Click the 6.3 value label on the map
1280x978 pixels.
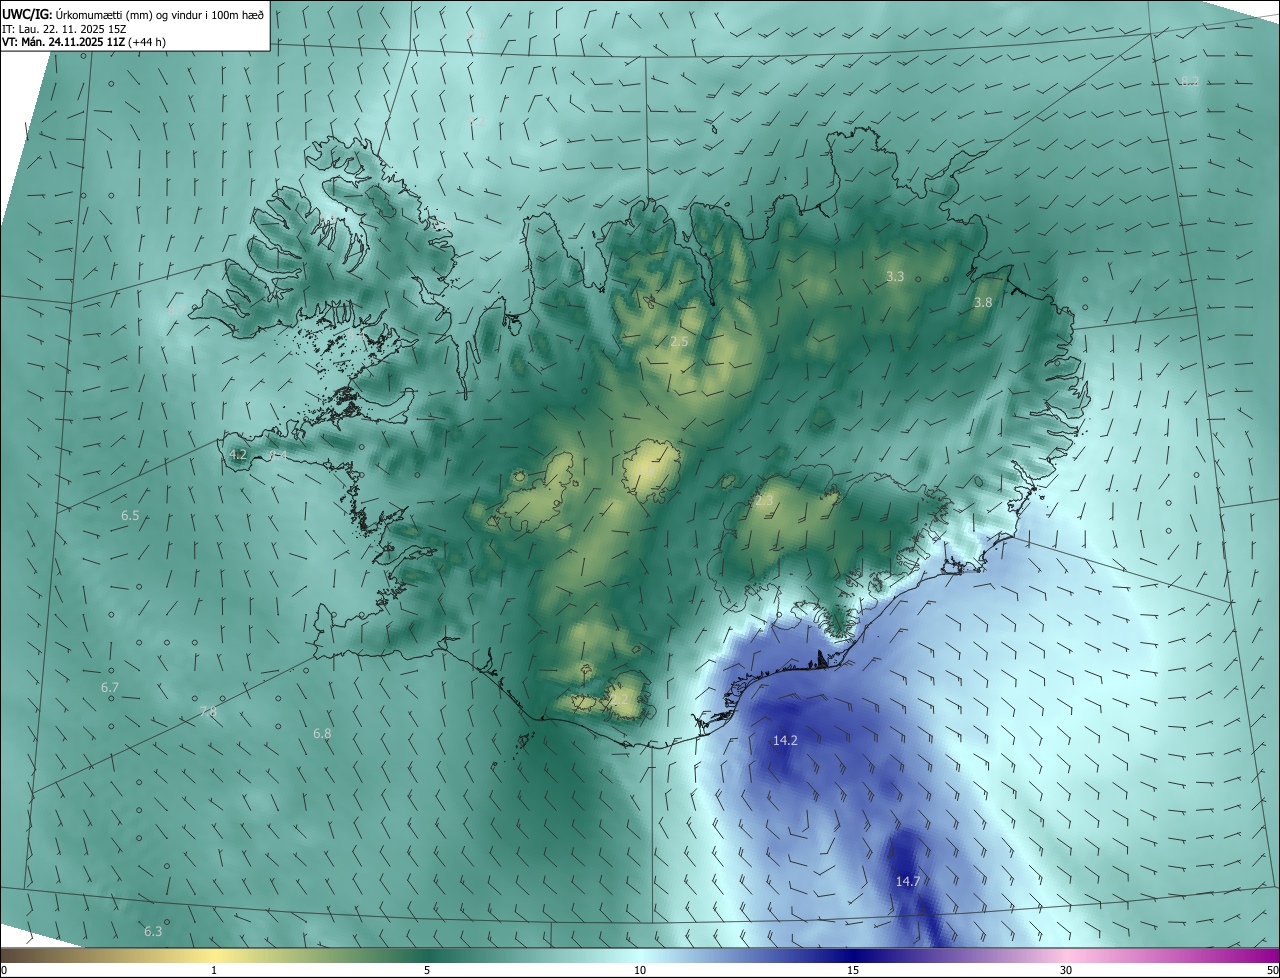point(153,932)
